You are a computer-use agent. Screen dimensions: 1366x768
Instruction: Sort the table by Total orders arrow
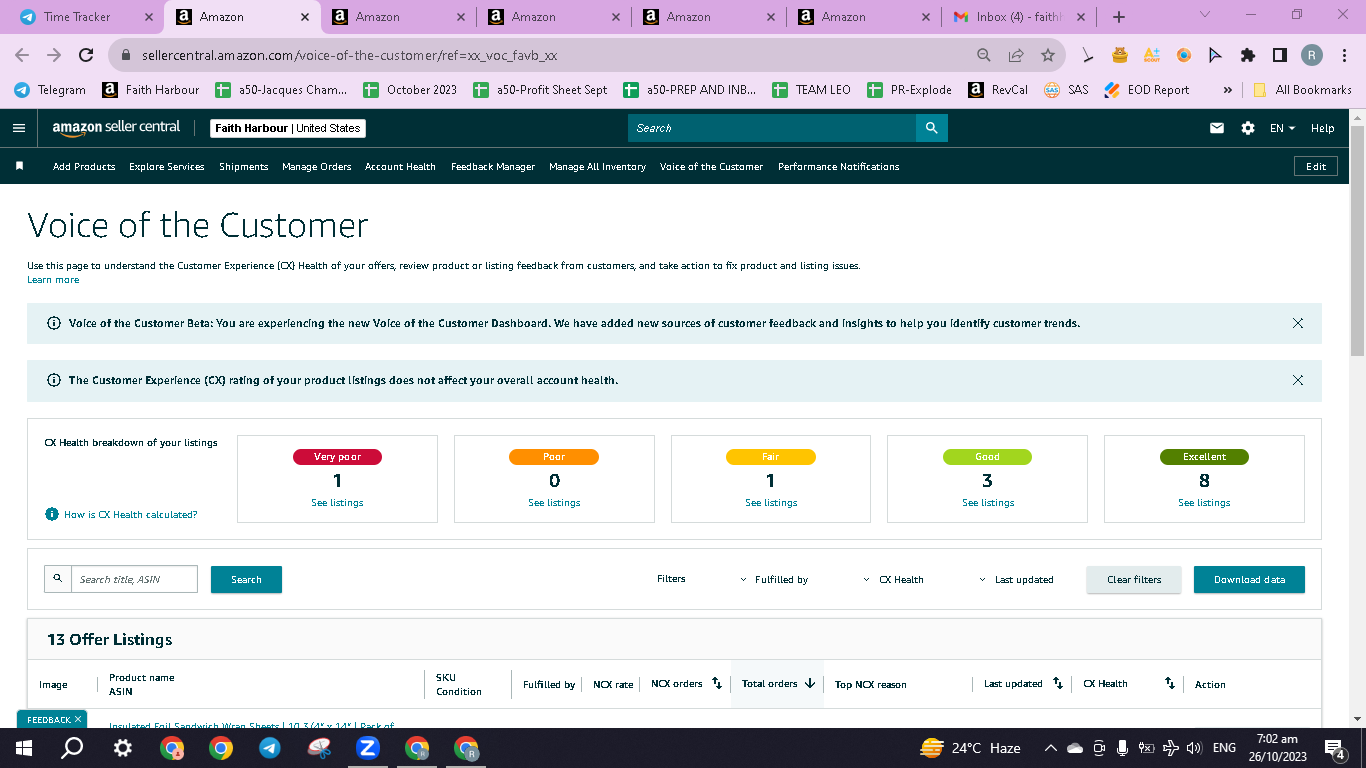810,684
